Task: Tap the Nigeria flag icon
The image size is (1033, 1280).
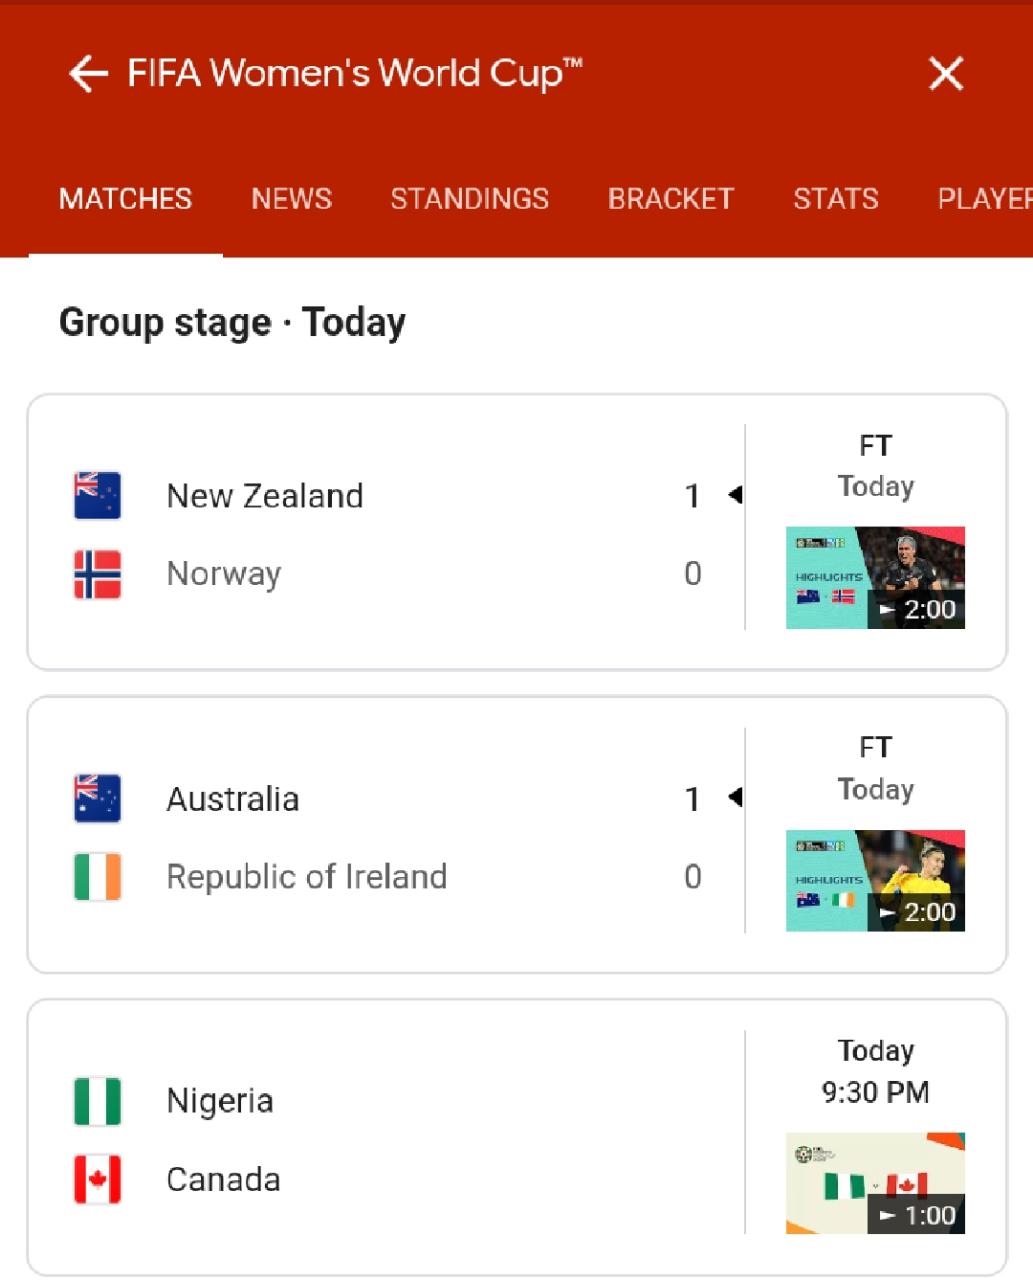Action: pos(98,1101)
